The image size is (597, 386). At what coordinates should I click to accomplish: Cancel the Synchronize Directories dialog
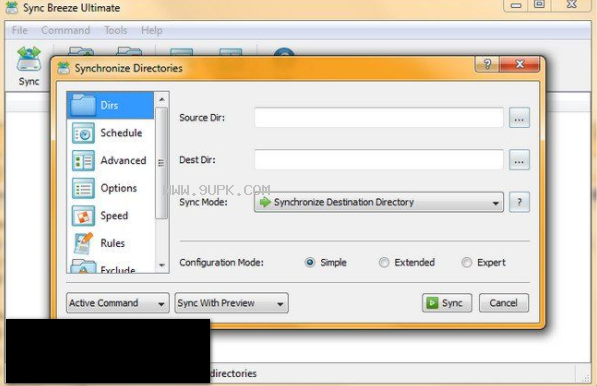point(504,303)
